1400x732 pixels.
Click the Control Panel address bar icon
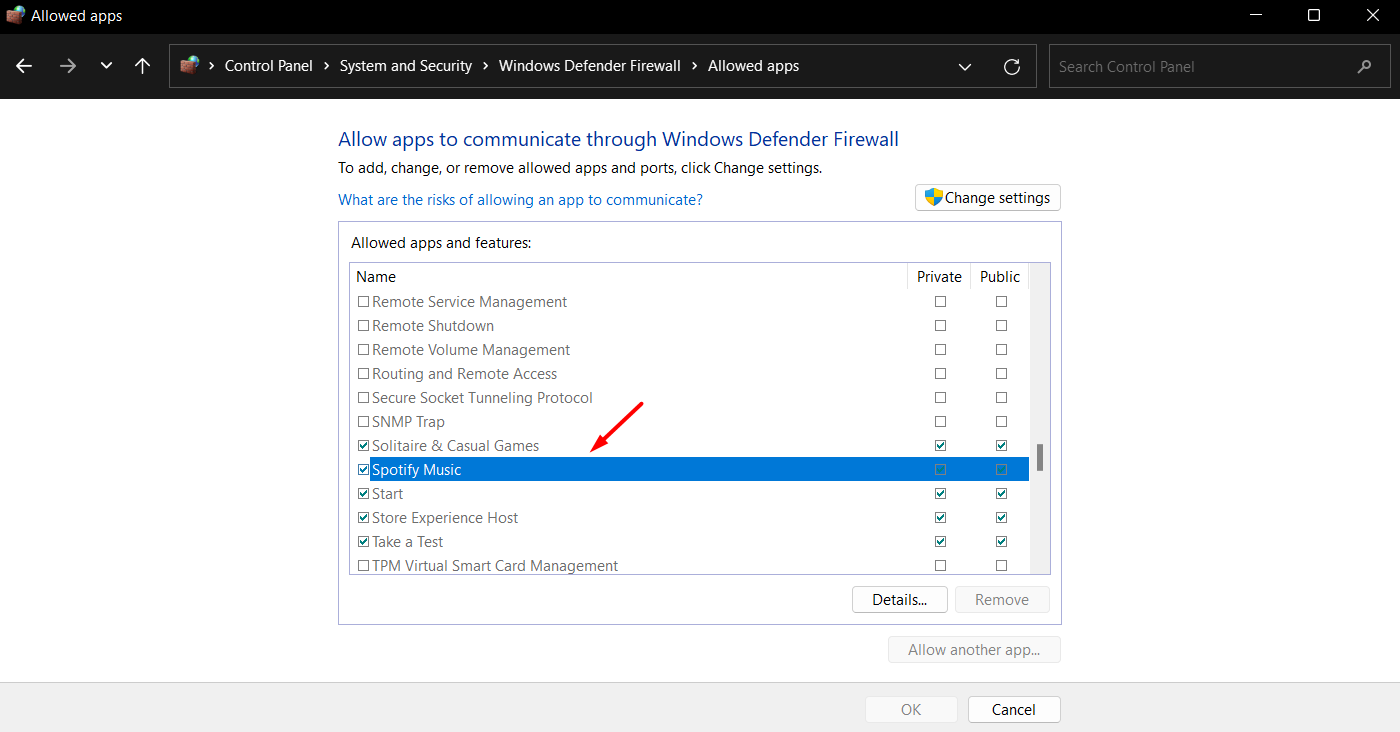[x=189, y=66]
